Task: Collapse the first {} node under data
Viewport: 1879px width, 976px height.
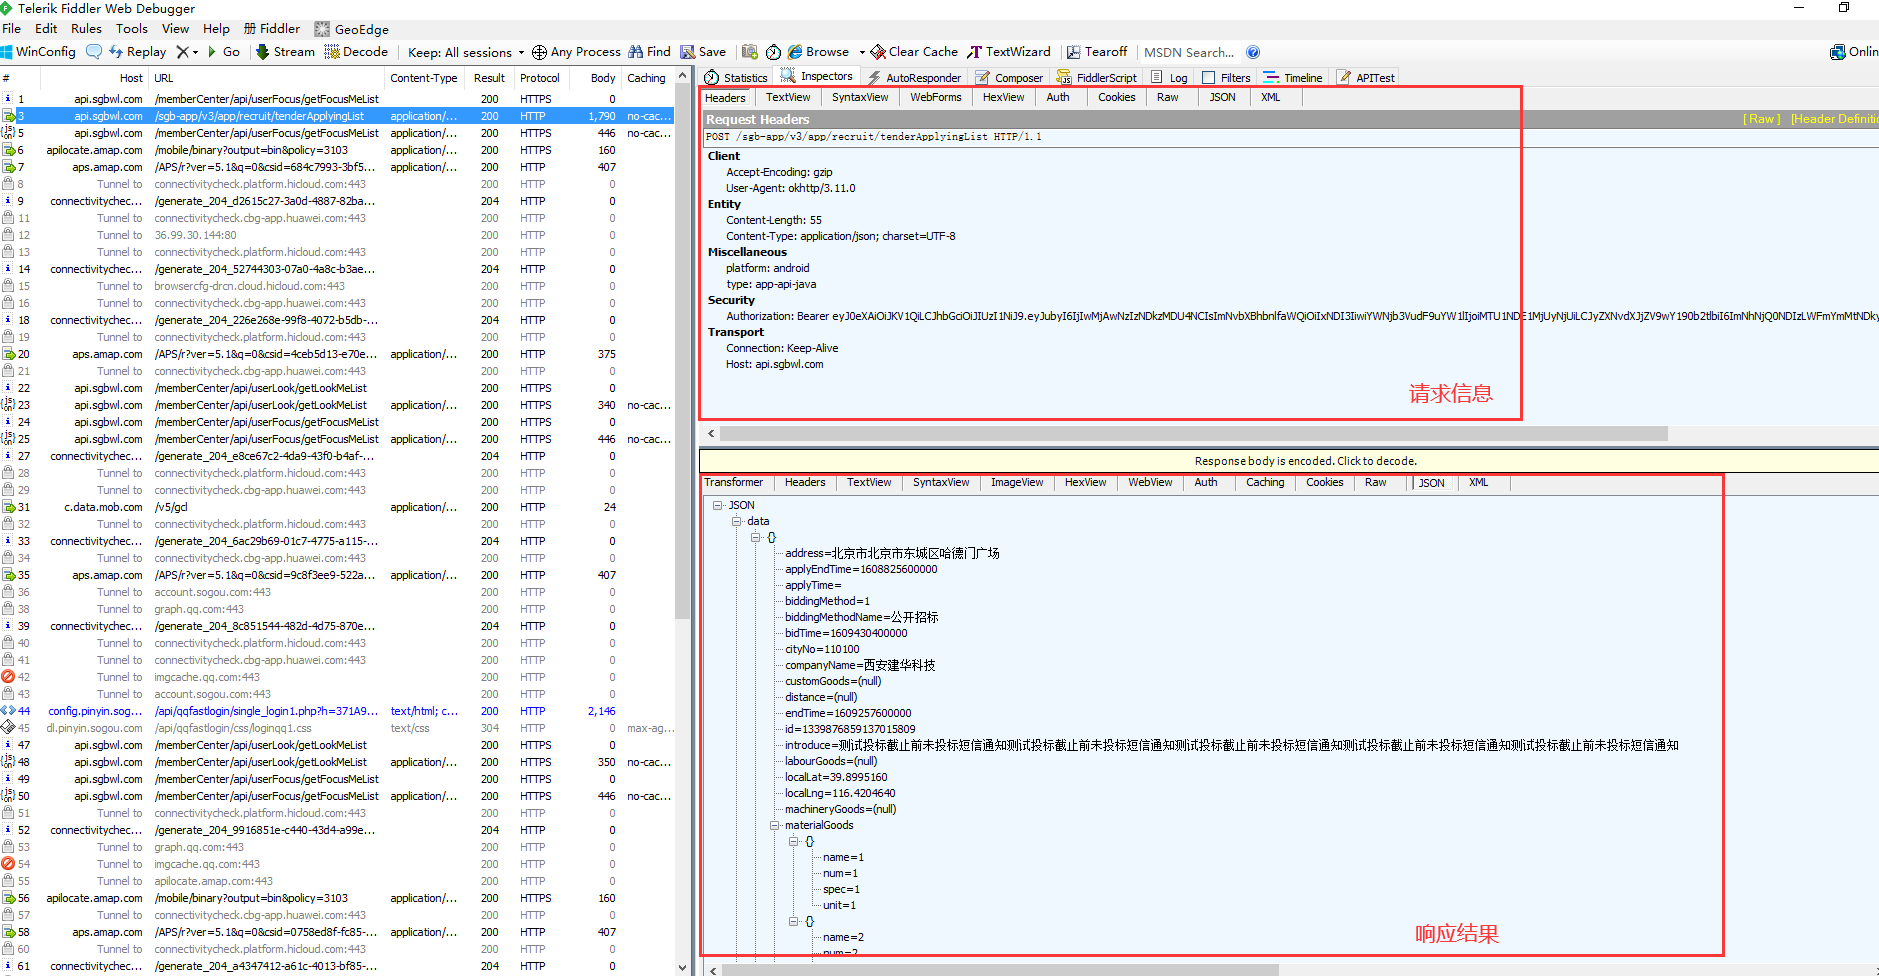Action: [755, 537]
